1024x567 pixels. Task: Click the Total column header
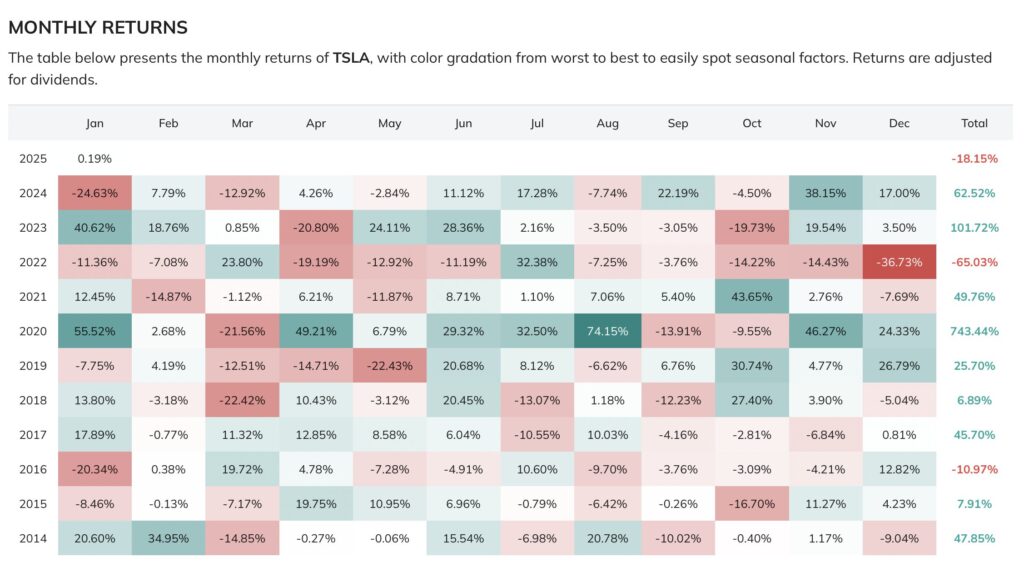[974, 123]
